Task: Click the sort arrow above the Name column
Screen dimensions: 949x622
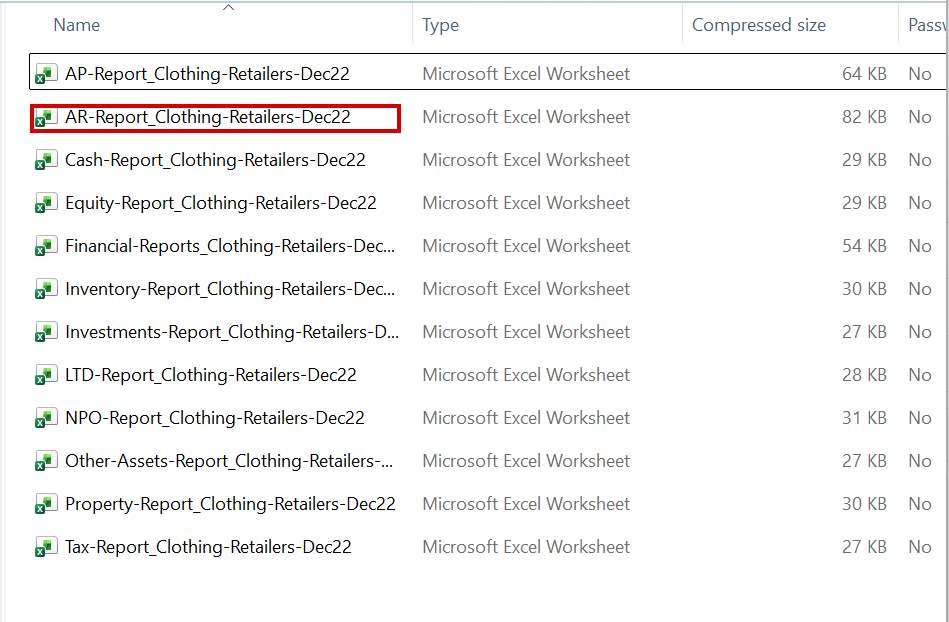Action: pyautogui.click(x=228, y=7)
